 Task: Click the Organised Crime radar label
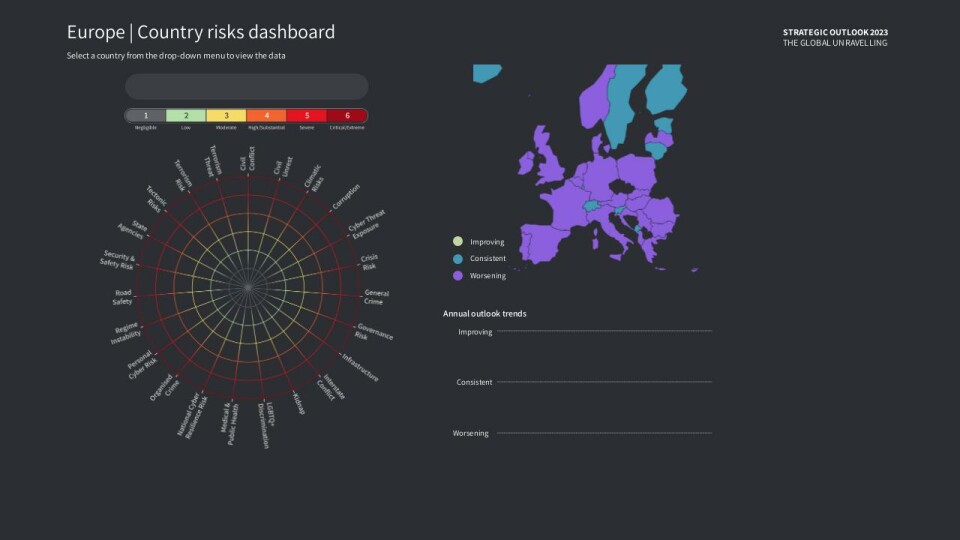point(165,388)
